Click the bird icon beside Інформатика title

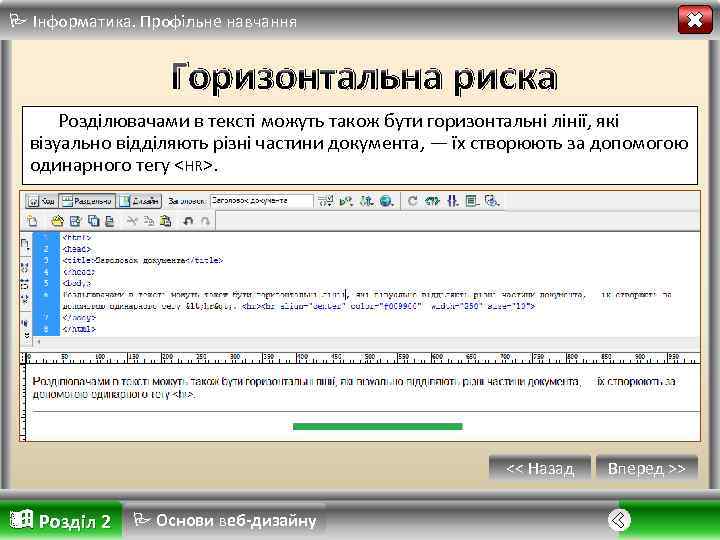pyautogui.click(x=17, y=21)
